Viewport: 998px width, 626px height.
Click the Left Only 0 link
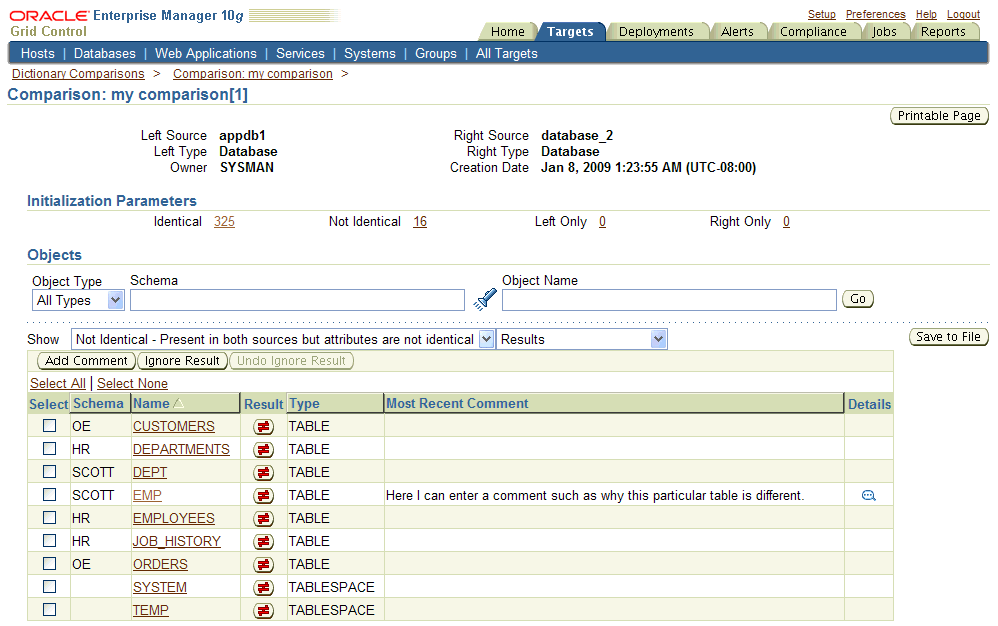602,221
